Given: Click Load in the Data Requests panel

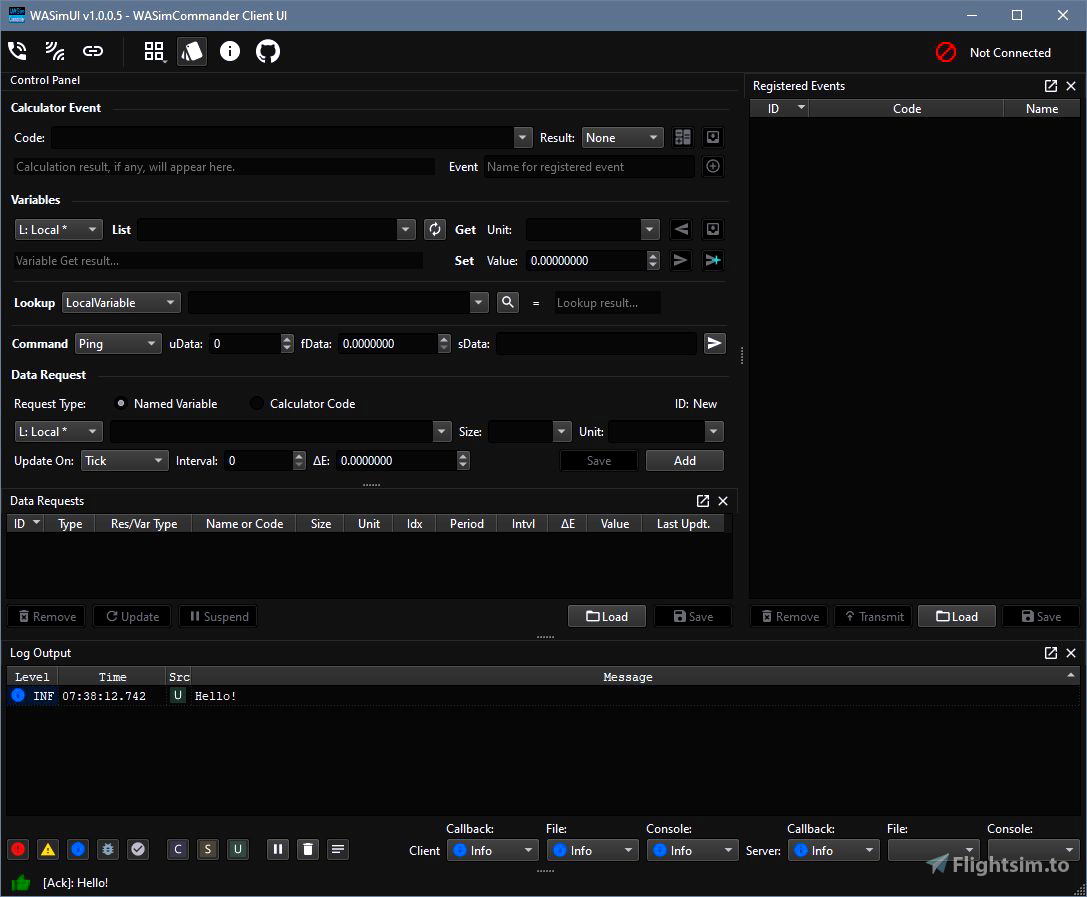Looking at the screenshot, I should [x=607, y=616].
